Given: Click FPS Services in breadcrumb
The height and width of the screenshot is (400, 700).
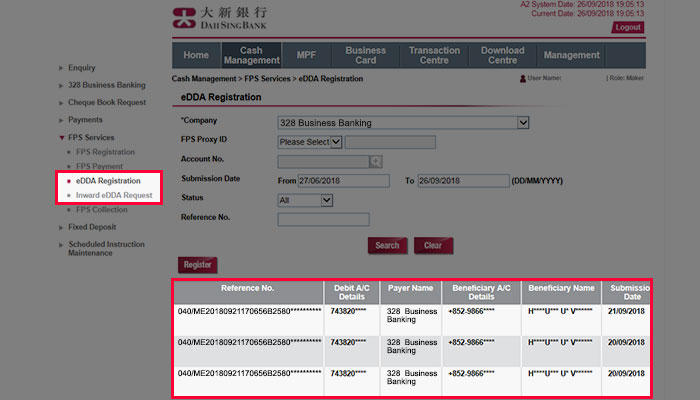Looking at the screenshot, I should point(267,79).
